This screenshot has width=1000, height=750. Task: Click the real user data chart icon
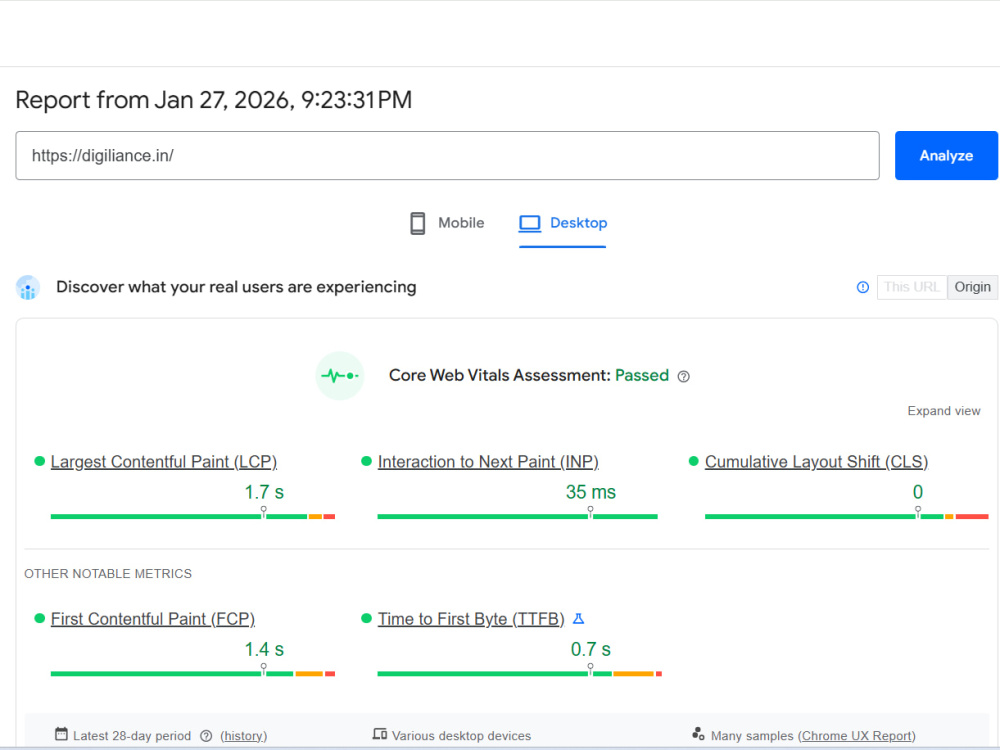tap(28, 288)
